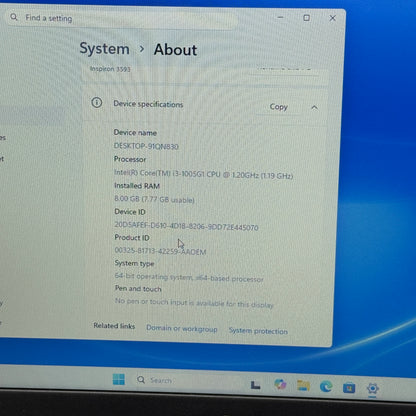Open Microsoft Store from the taskbar

pyautogui.click(x=349, y=388)
